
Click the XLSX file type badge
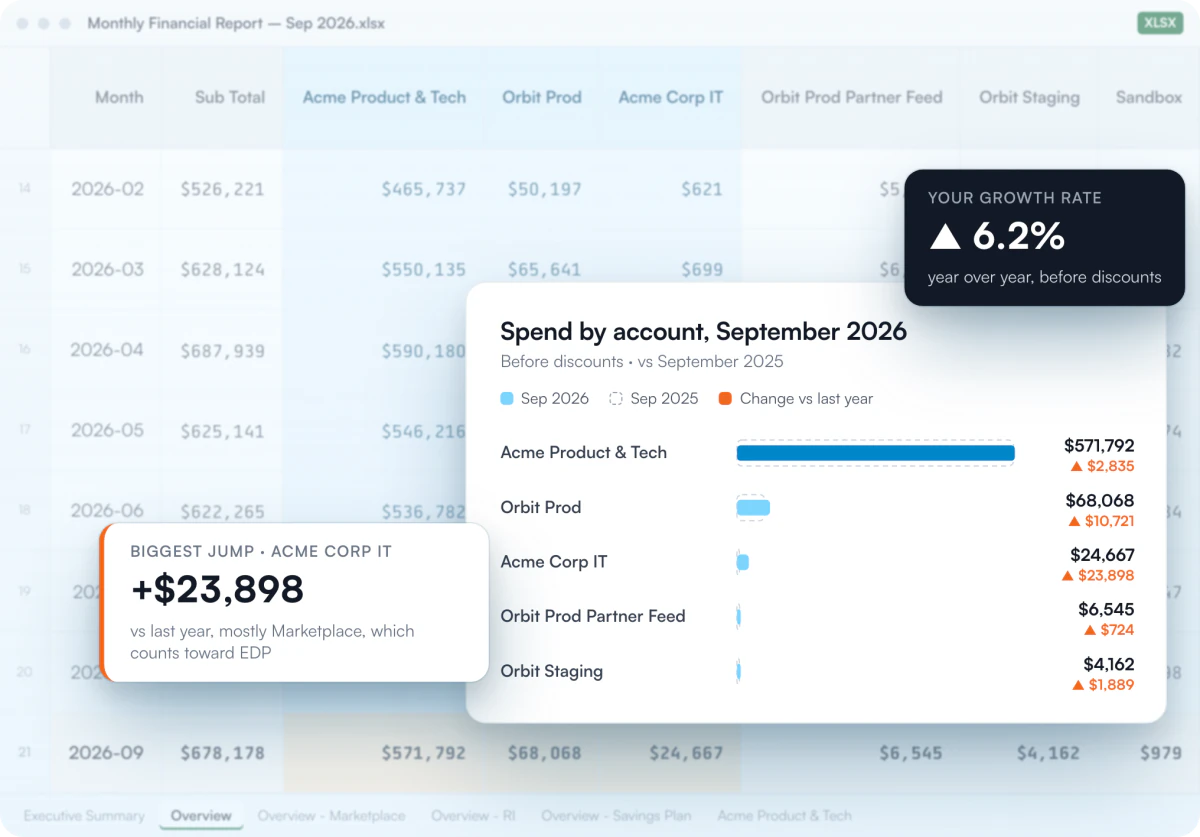1160,23
